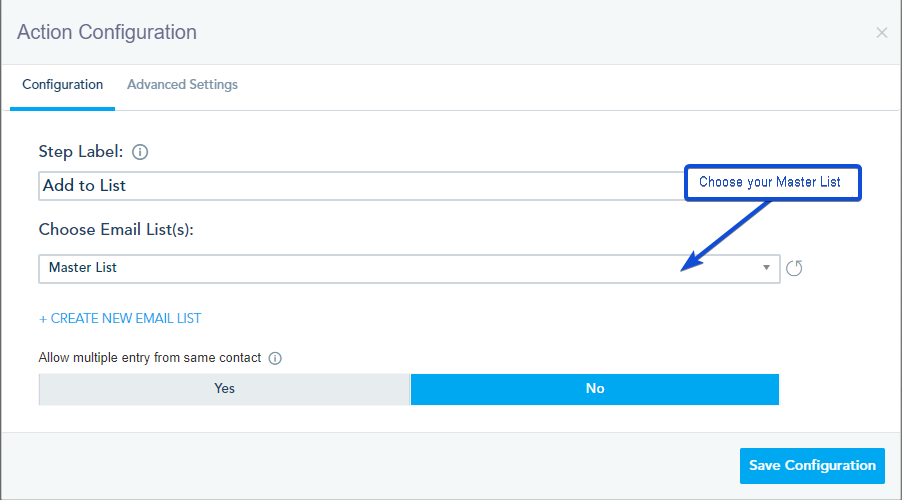Expand the email list dropdown caret

[x=766, y=268]
